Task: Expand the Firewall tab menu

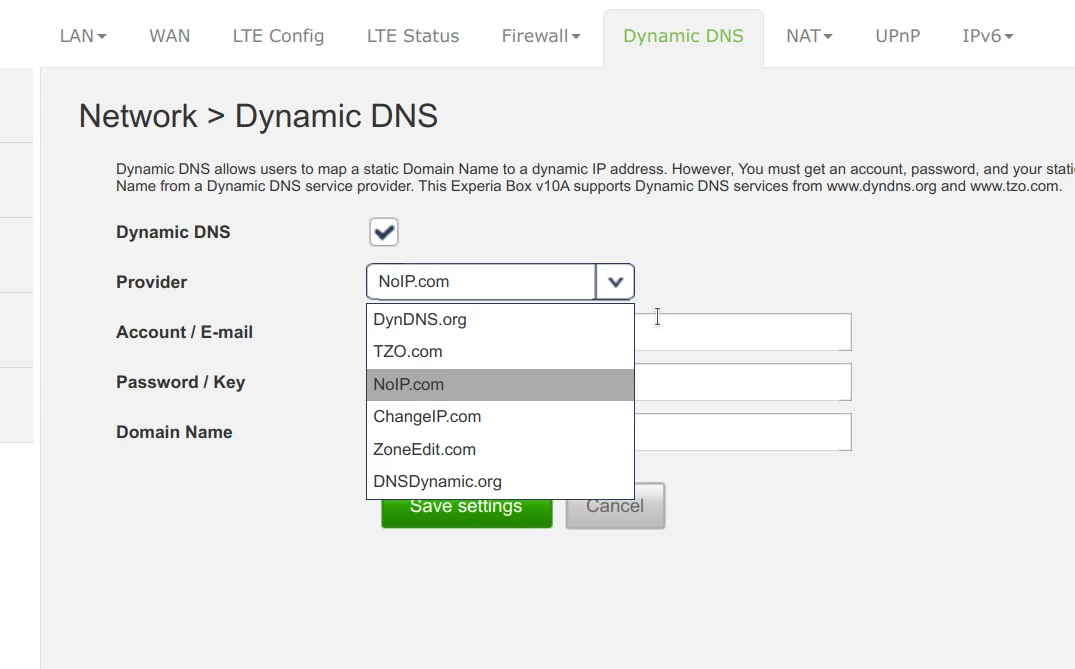Action: tap(541, 36)
